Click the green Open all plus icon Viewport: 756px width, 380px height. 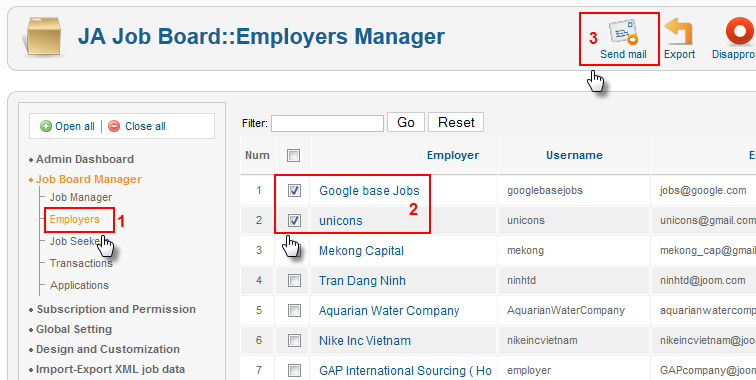[46, 126]
